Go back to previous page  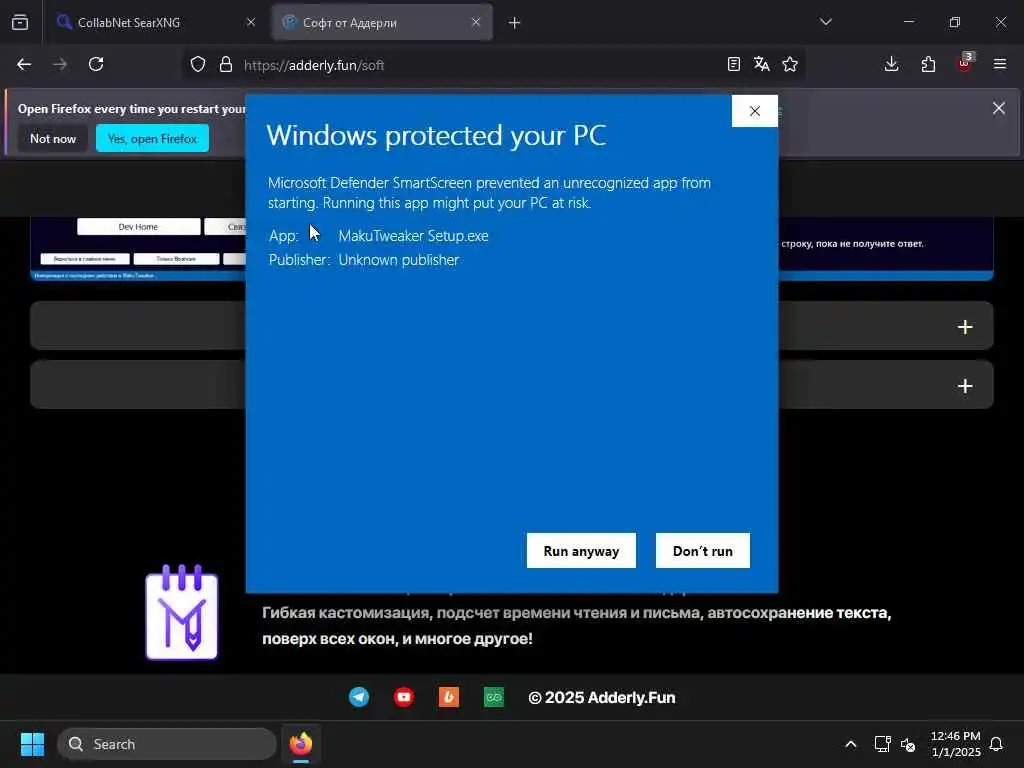tap(24, 64)
